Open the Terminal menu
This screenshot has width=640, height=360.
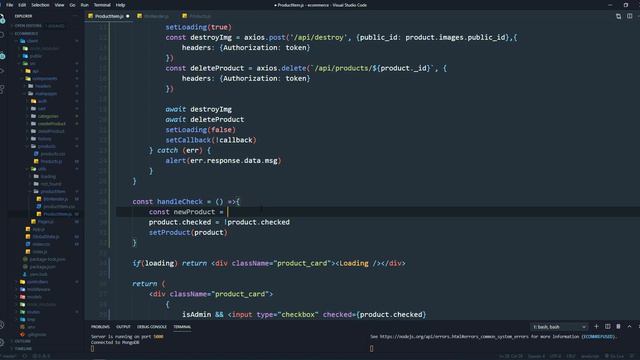102,5
